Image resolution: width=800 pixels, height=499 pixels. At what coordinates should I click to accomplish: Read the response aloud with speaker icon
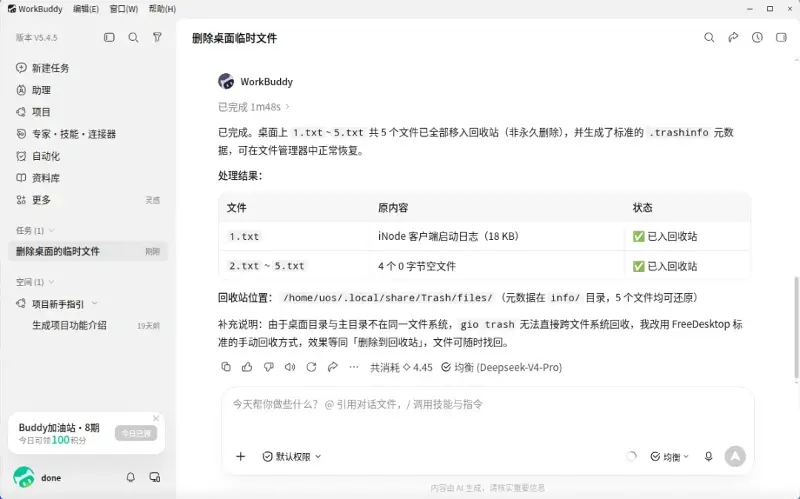290,367
